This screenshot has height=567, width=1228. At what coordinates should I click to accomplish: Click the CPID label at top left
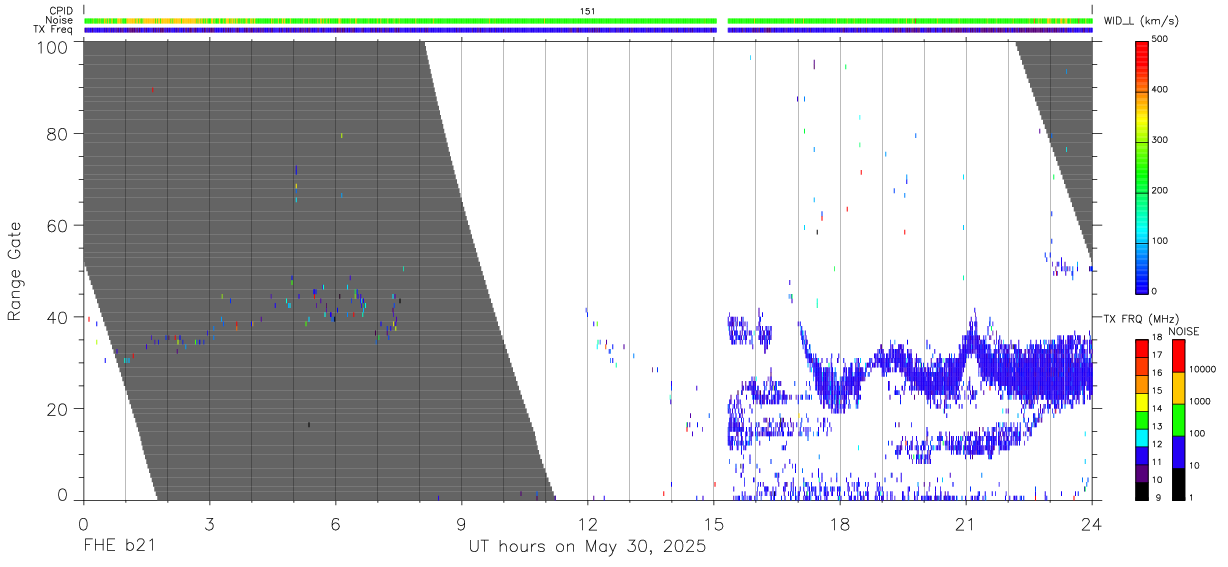click(62, 11)
